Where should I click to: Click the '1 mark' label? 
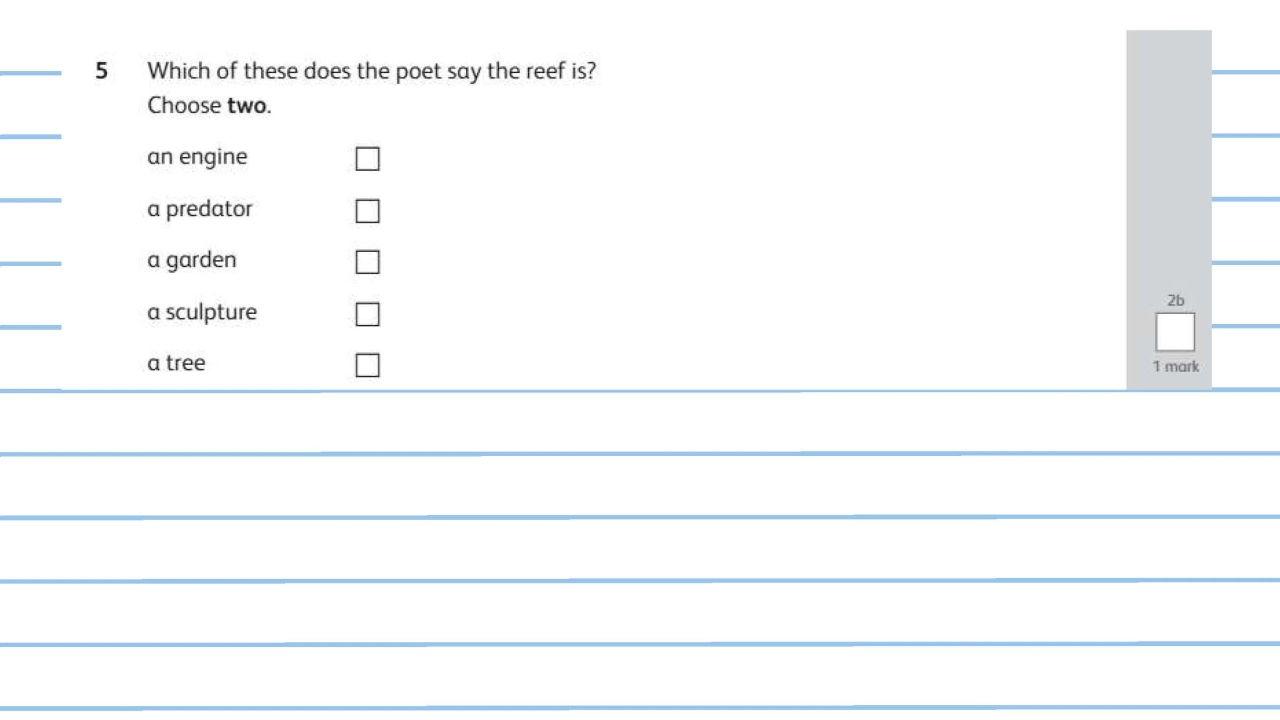pyautogui.click(x=1175, y=367)
